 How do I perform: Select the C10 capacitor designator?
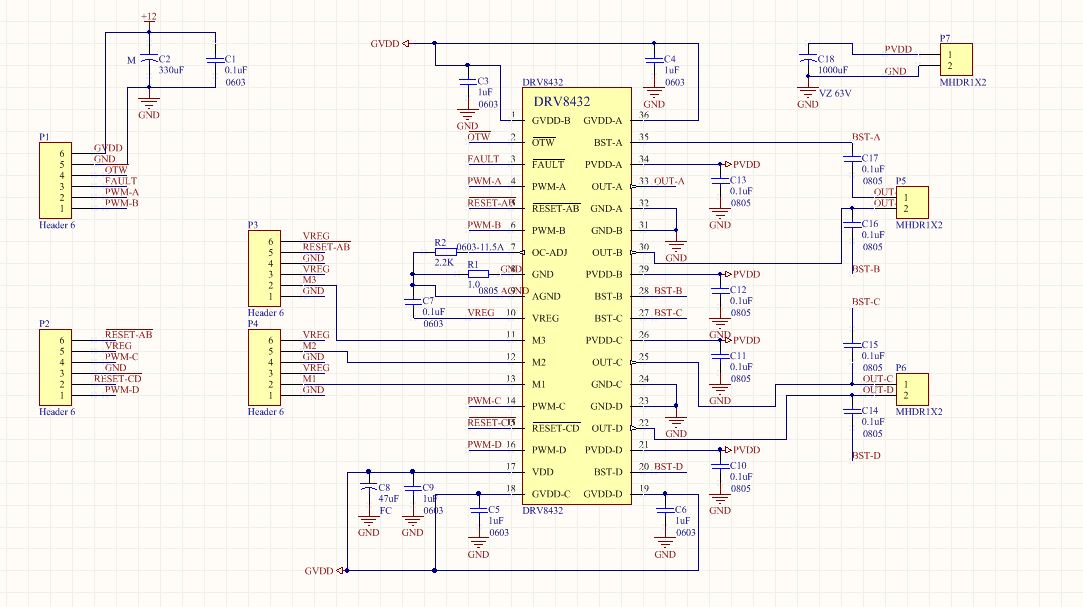[738, 465]
